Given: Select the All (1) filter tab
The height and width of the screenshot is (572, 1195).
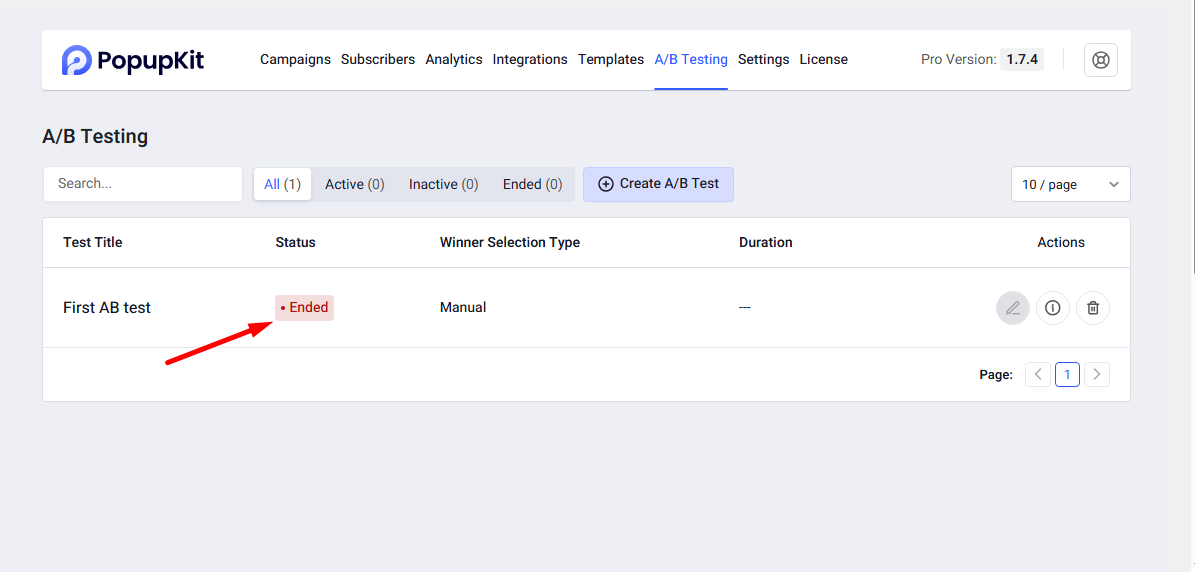Looking at the screenshot, I should (x=282, y=184).
